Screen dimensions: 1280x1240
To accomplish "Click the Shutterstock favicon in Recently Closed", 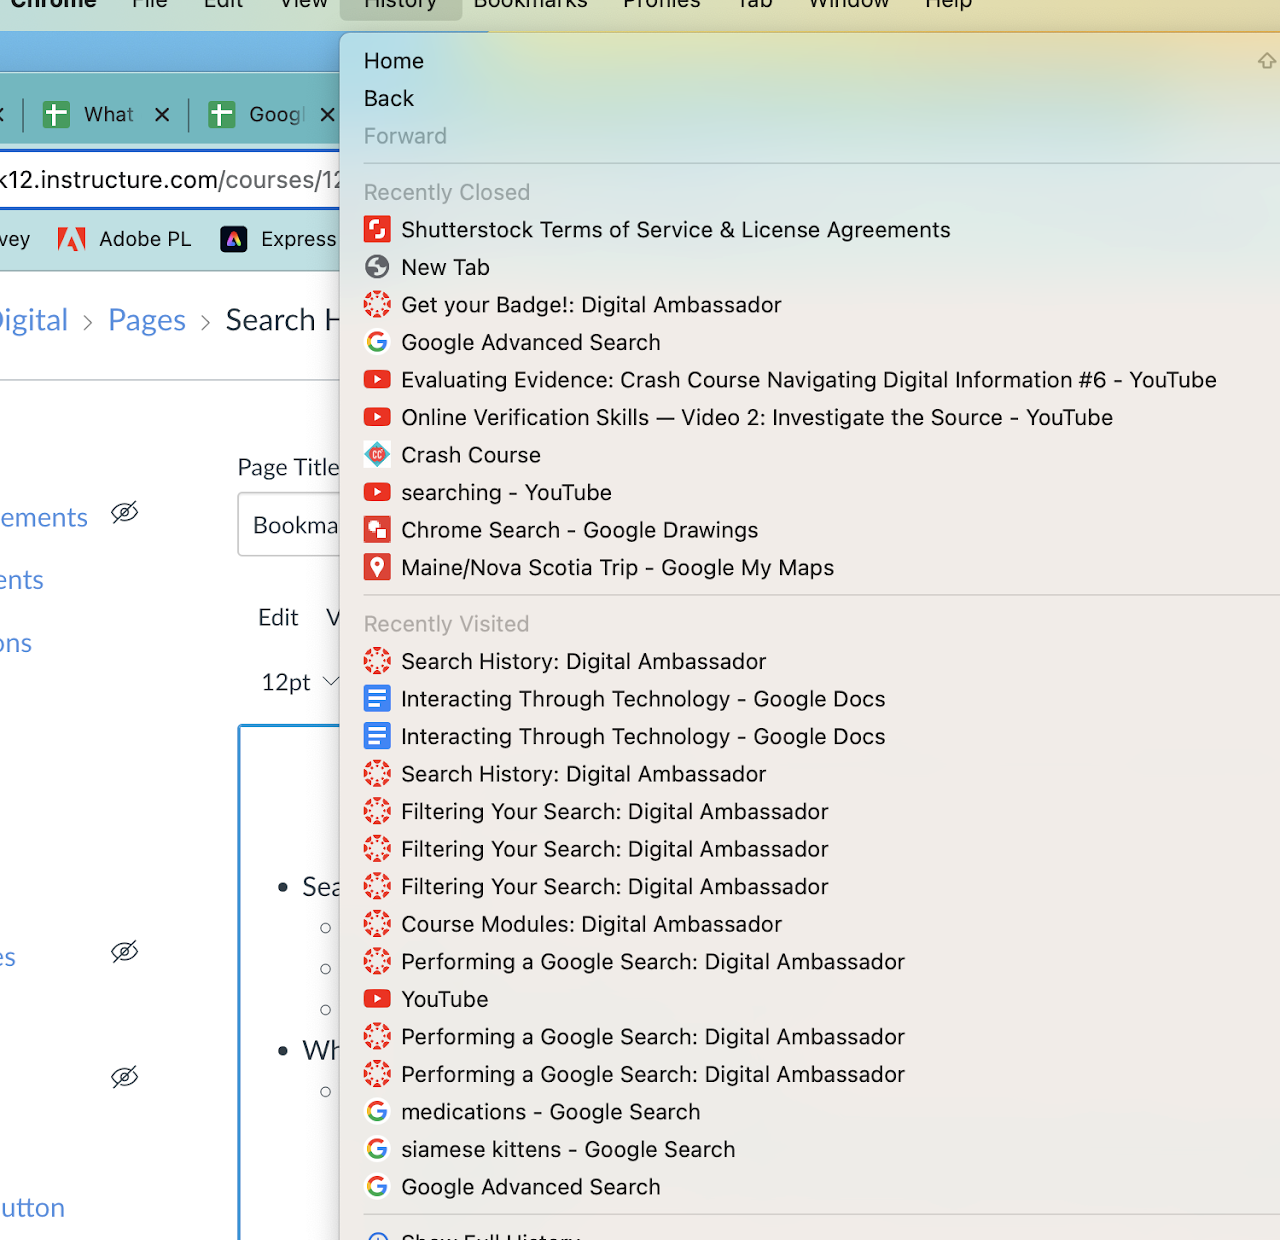I will coord(377,230).
